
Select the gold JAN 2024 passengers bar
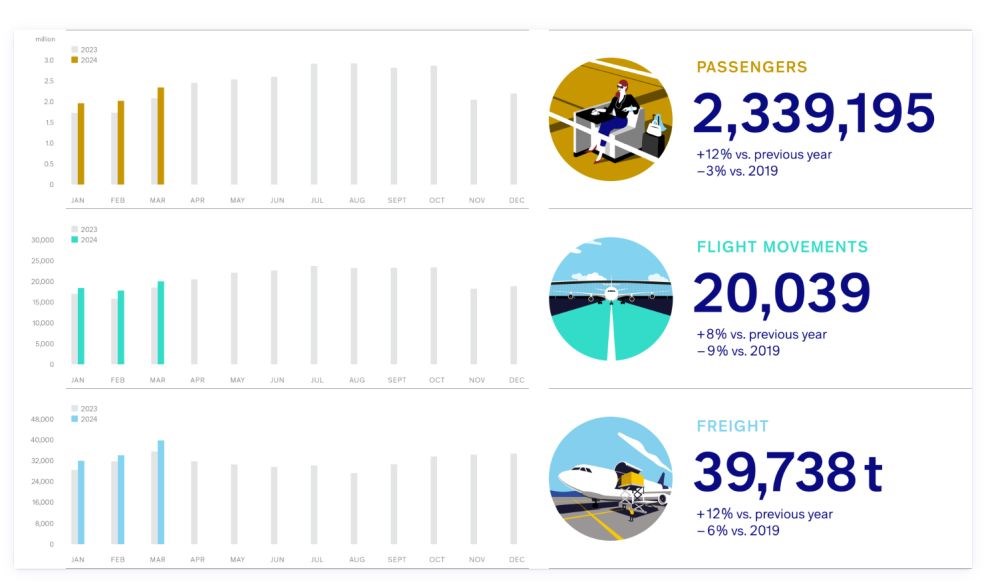(81, 143)
